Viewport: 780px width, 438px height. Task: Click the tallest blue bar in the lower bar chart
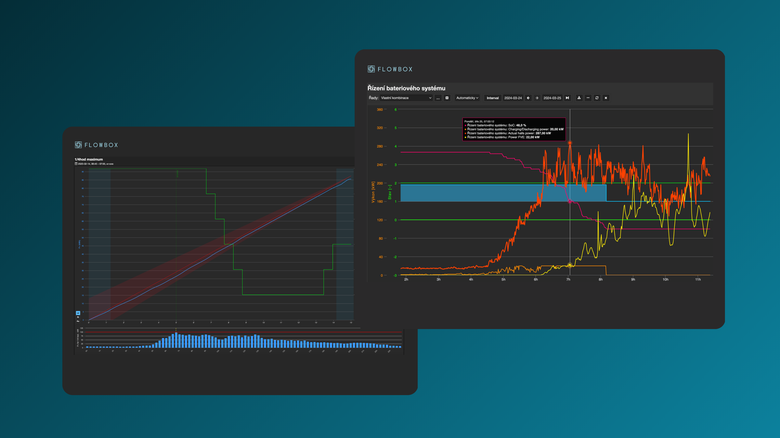[x=176, y=340]
